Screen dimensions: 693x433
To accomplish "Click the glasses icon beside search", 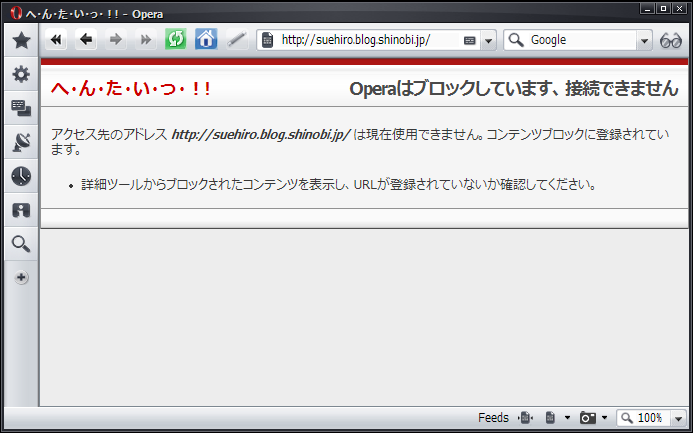I will click(x=670, y=40).
